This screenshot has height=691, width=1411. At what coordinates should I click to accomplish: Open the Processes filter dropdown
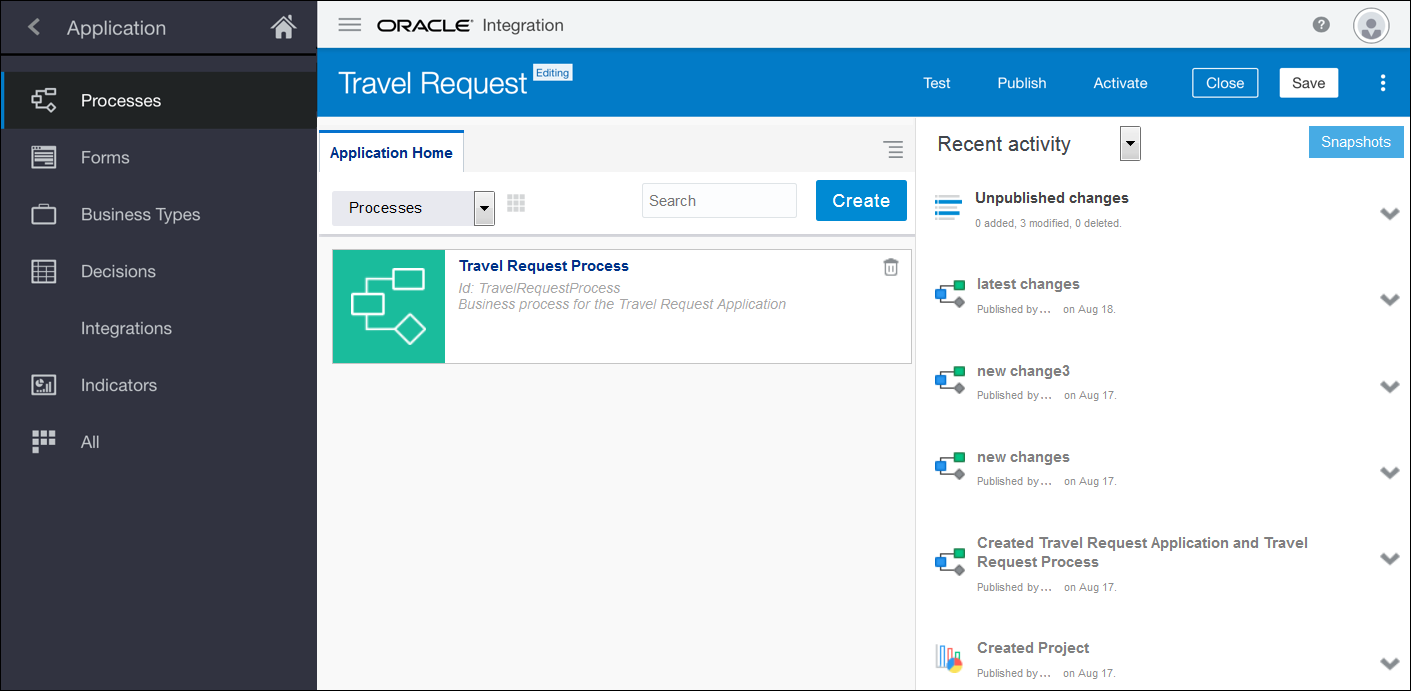click(413, 208)
